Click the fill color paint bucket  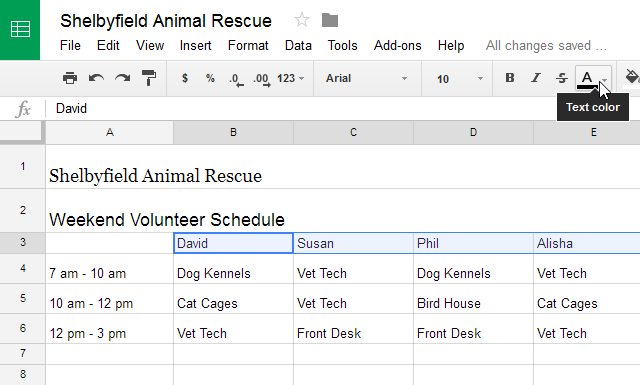click(632, 77)
